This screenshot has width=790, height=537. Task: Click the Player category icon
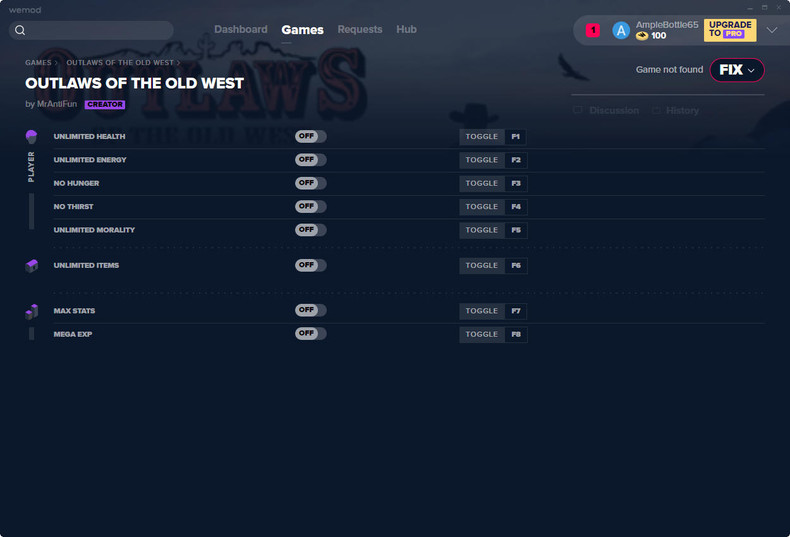31,137
